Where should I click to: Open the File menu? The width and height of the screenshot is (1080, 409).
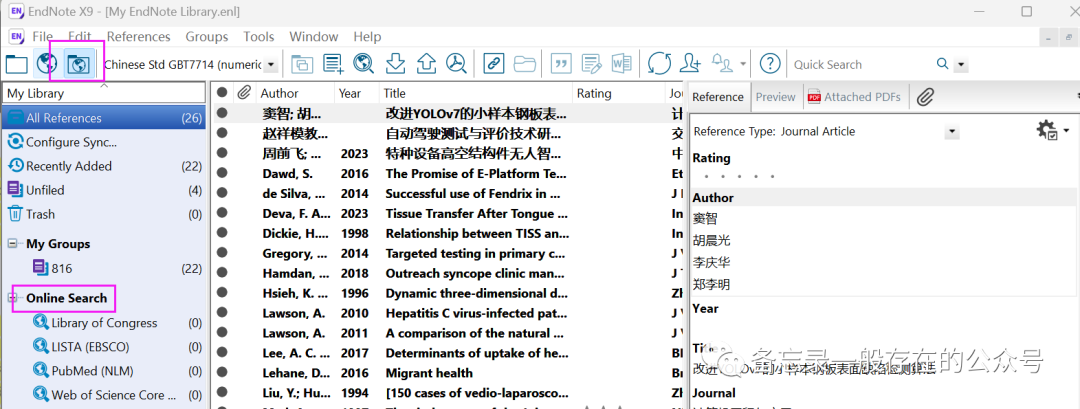[42, 36]
